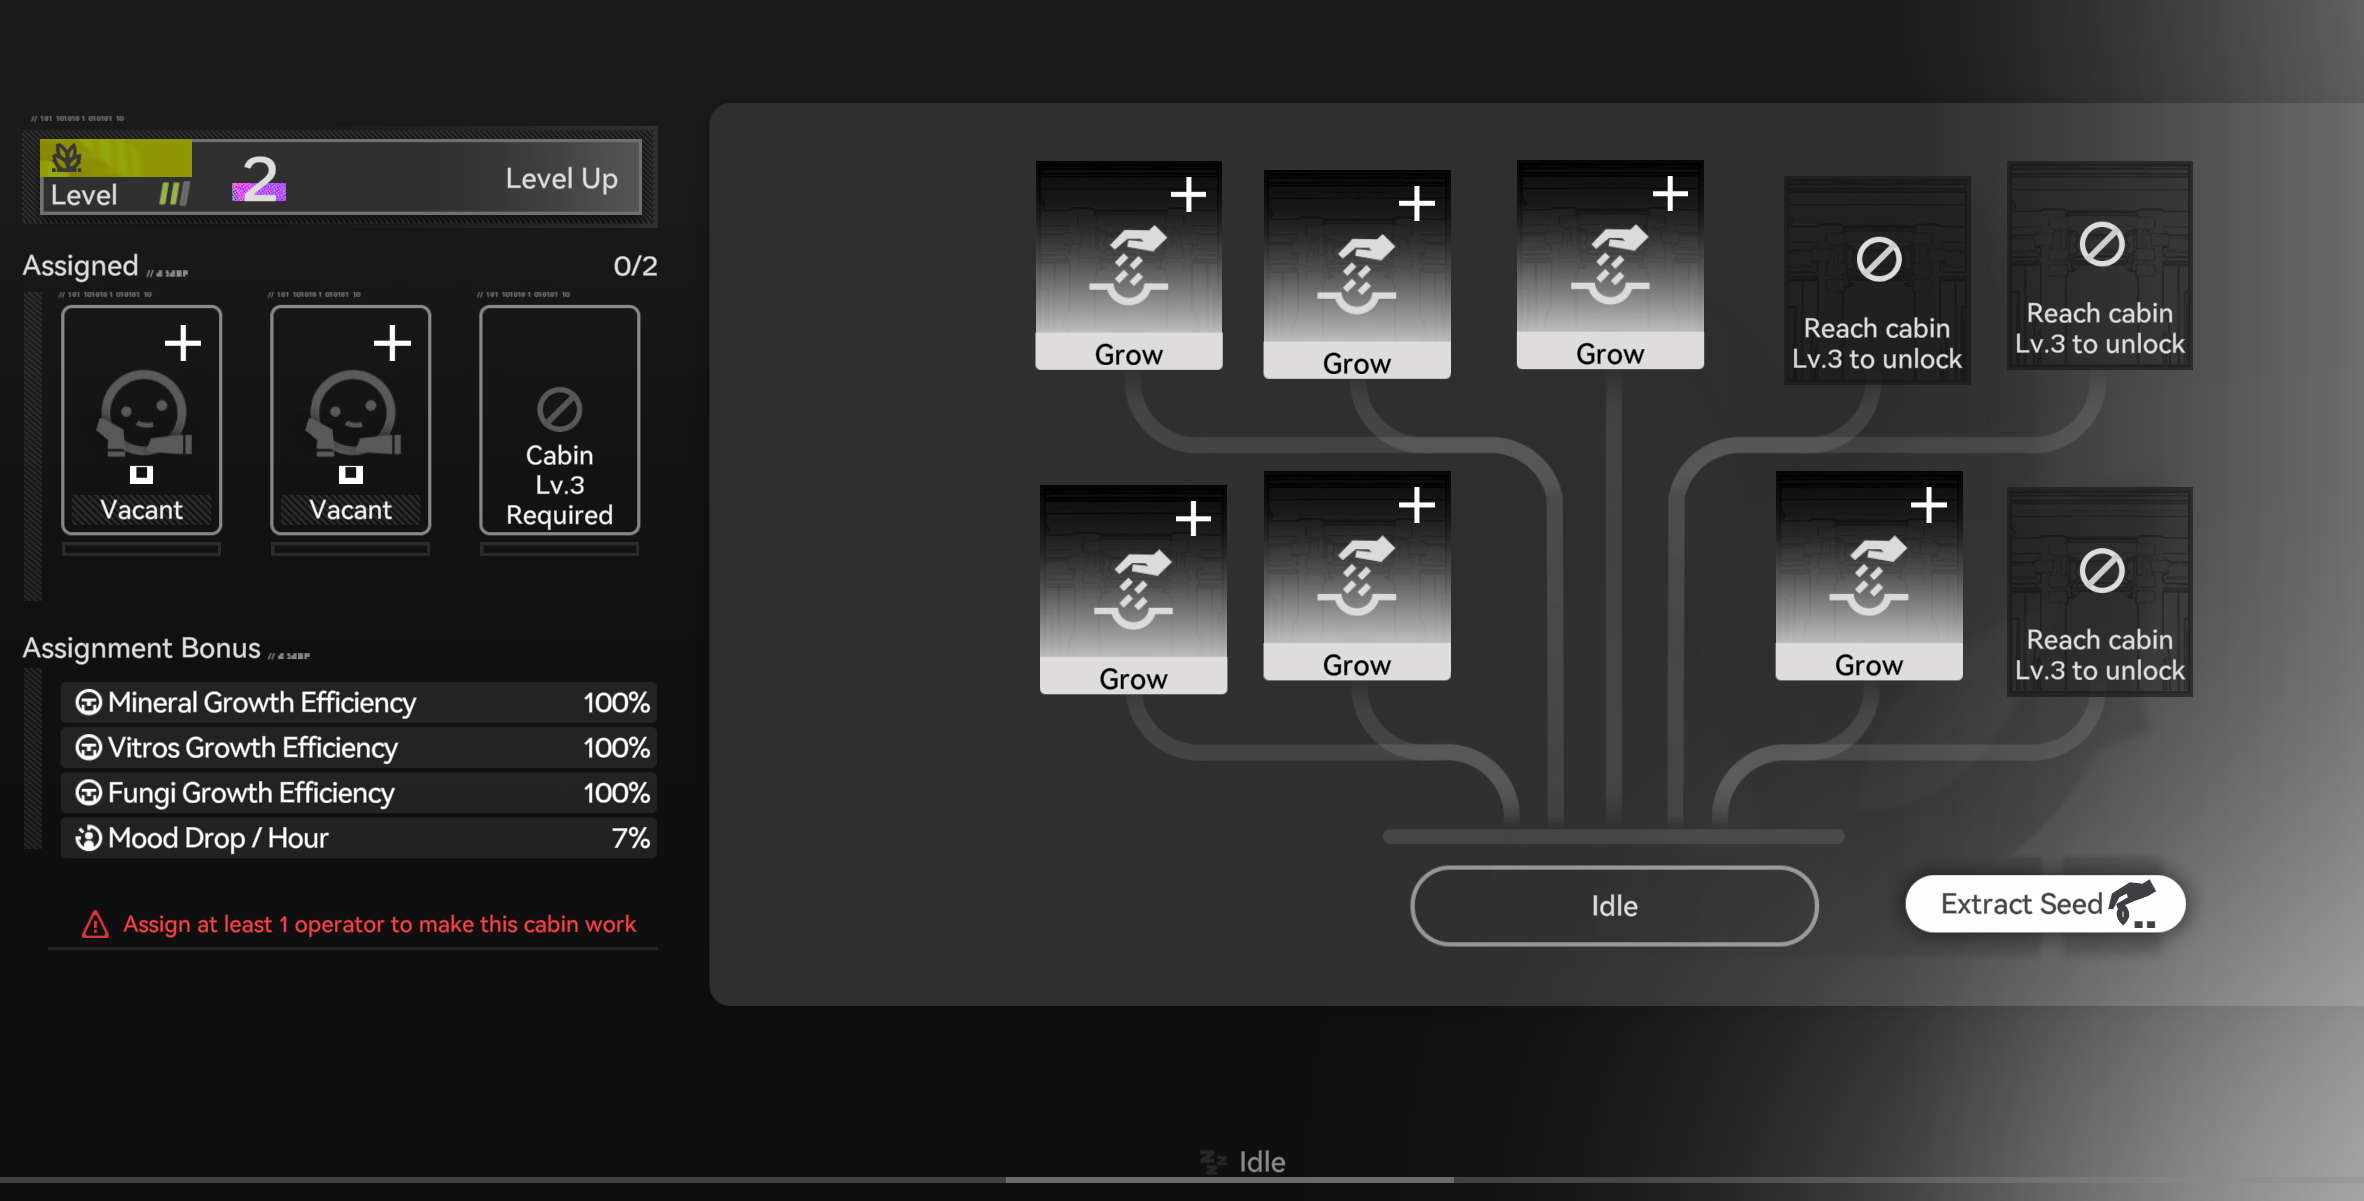The height and width of the screenshot is (1201, 2364).
Task: Click the bottom-row Grow slot right of trunk
Action: click(1868, 576)
